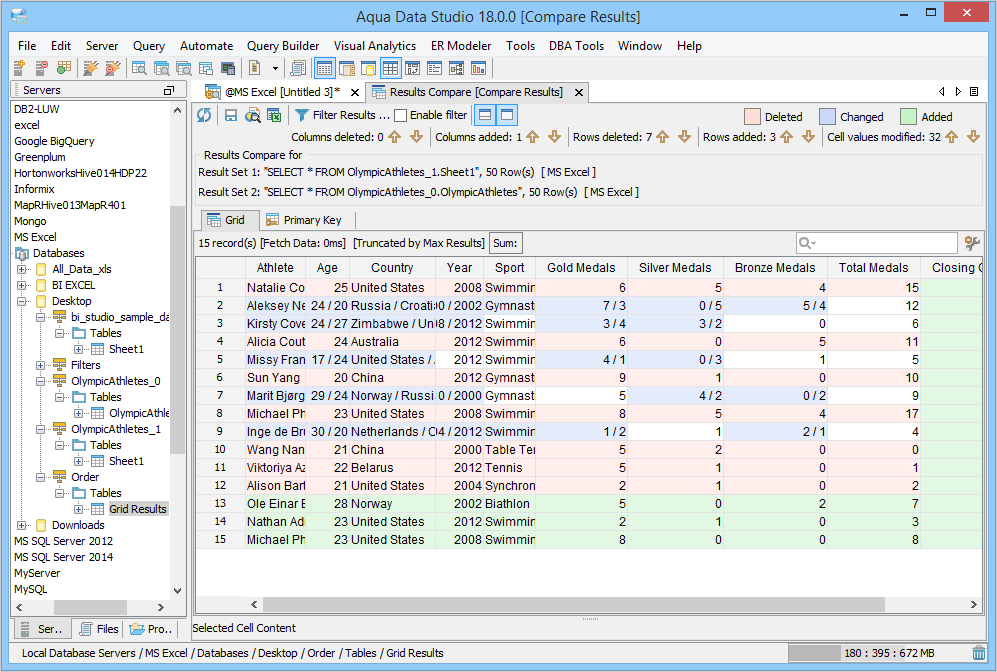Screen dimensions: 997x672
Task: Click the Filter Results funnel icon
Action: point(301,115)
